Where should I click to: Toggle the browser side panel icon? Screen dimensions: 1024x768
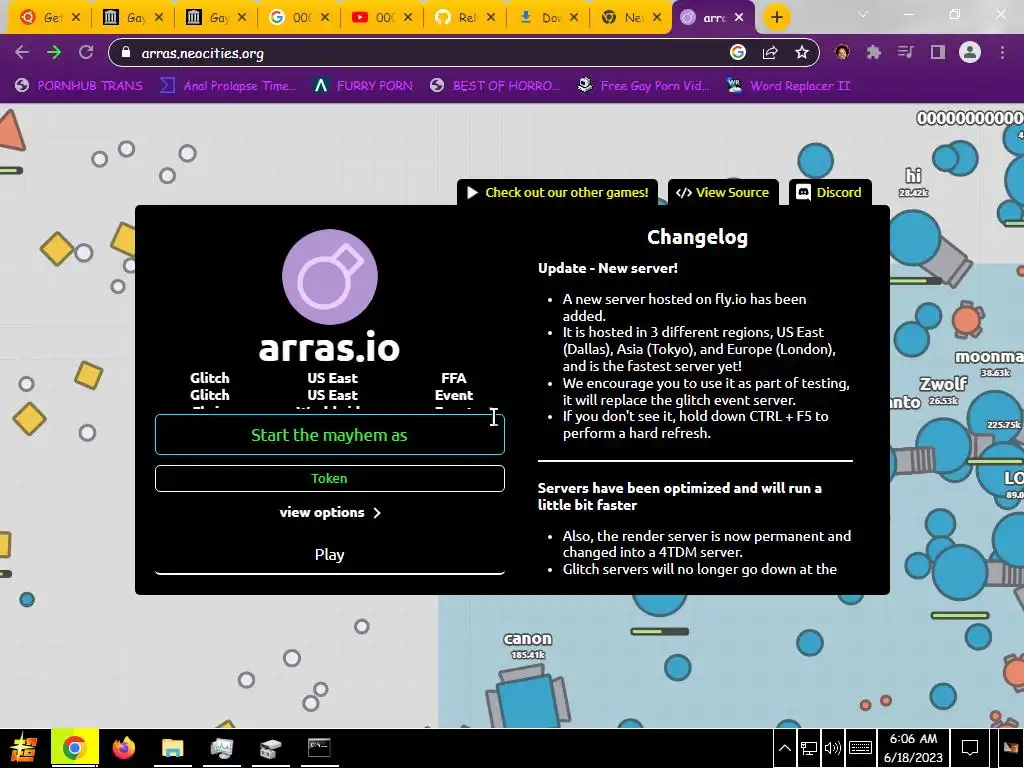pyautogui.click(x=938, y=52)
